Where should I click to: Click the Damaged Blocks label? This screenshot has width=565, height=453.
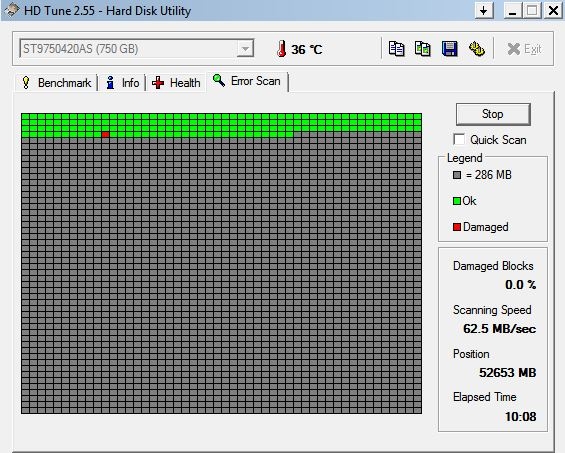(493, 266)
